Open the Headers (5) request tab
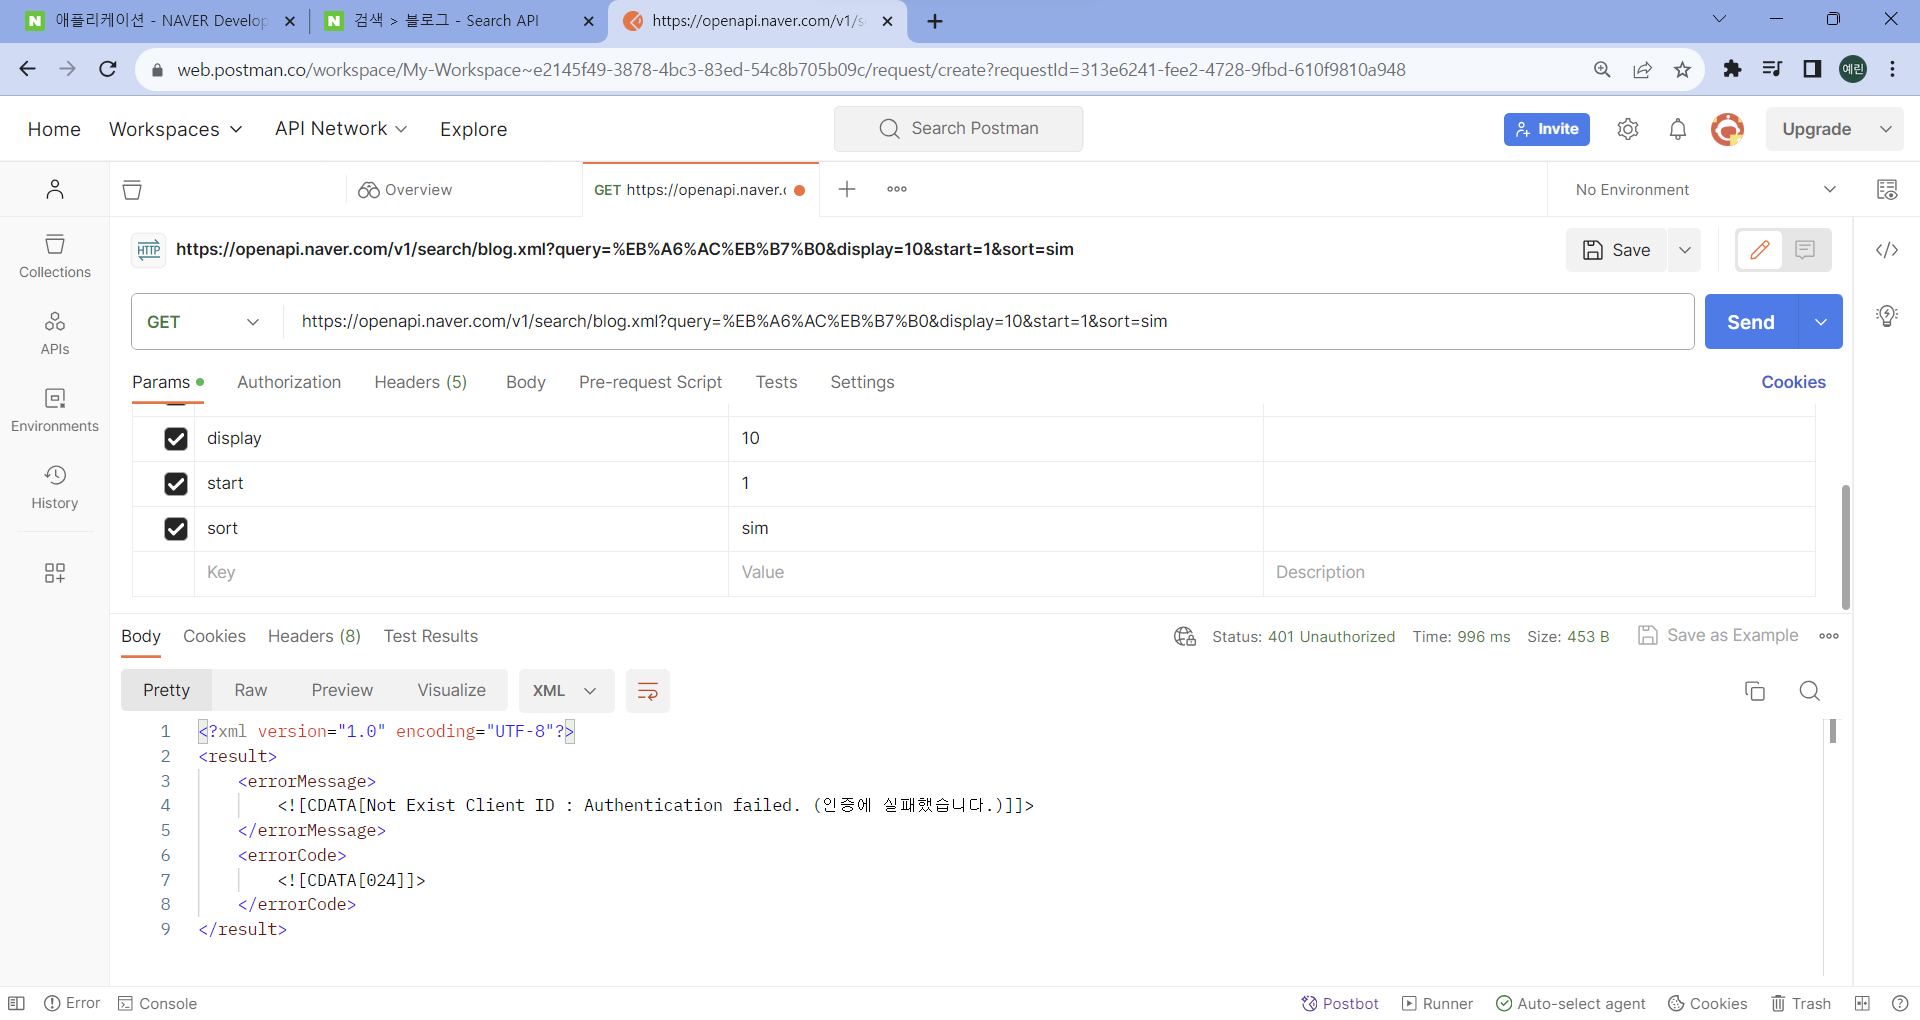Screen dimensions: 1920x1020 click(x=421, y=382)
